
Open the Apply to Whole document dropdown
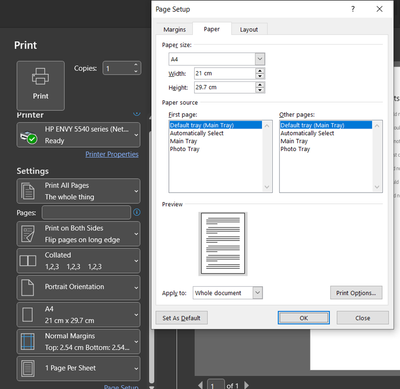coord(257,293)
